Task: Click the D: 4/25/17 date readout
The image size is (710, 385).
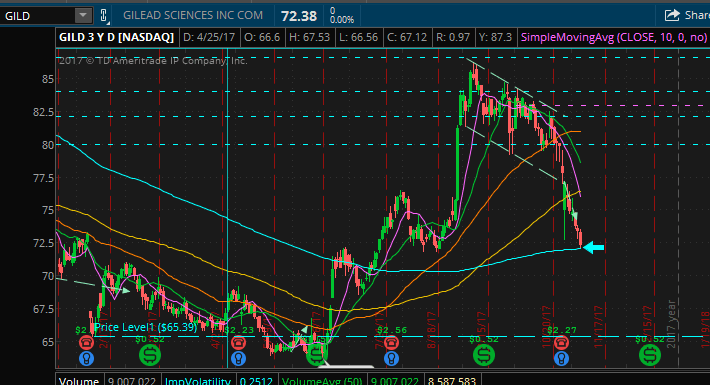Action: tap(209, 37)
